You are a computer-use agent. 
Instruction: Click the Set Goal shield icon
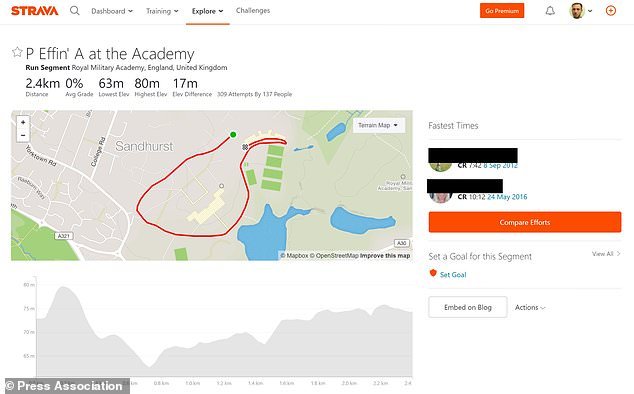click(x=433, y=273)
